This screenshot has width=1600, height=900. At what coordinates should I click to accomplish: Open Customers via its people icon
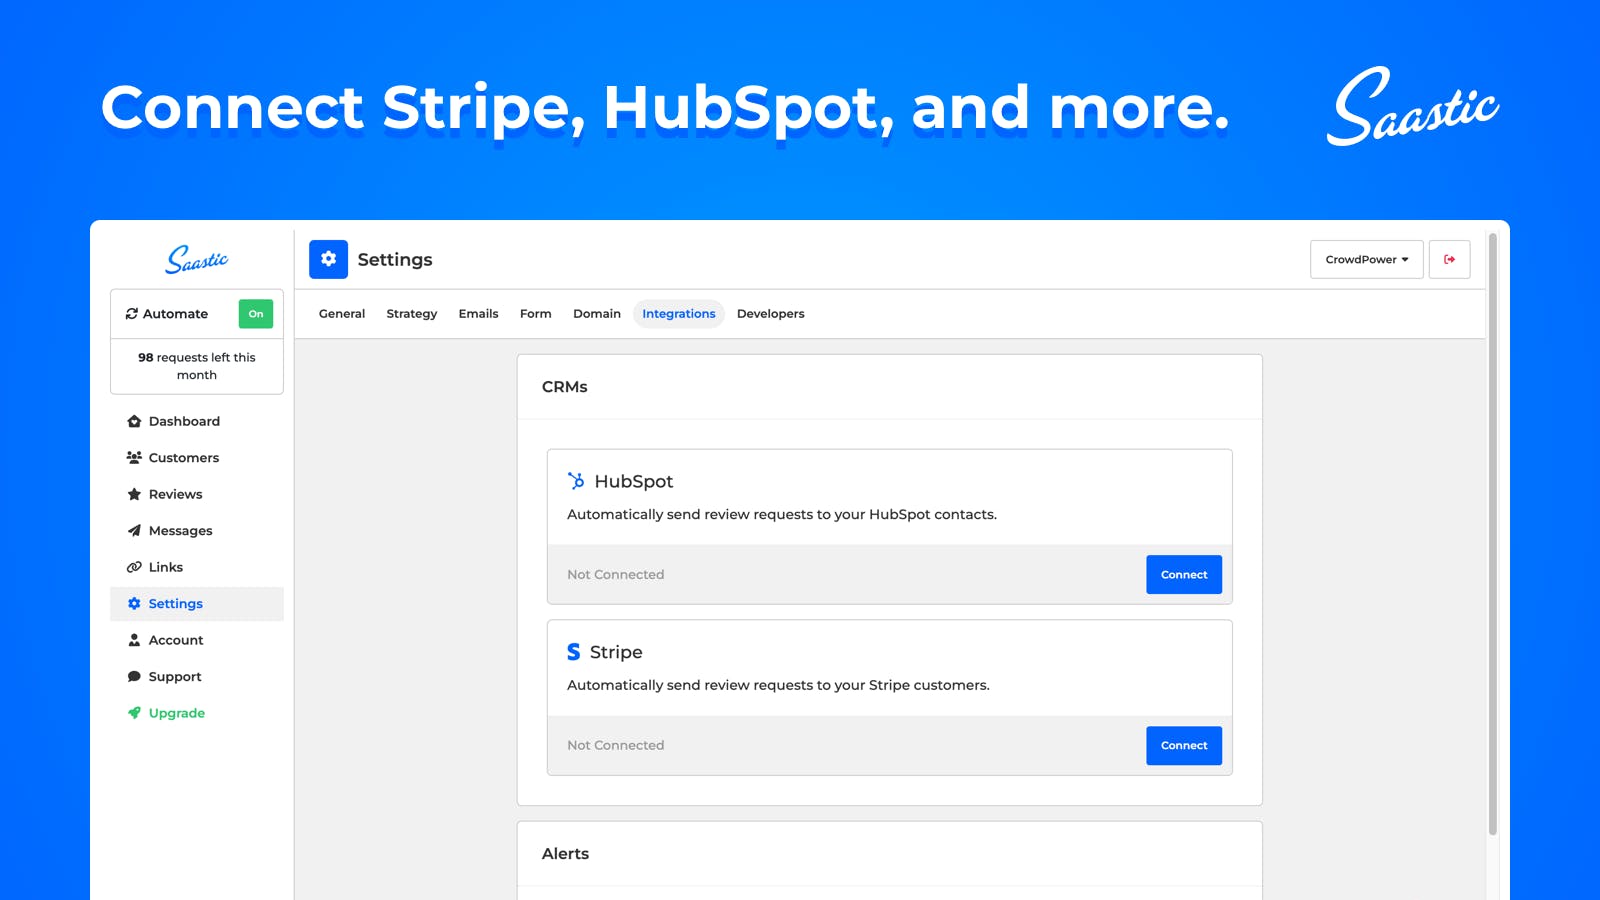click(134, 457)
